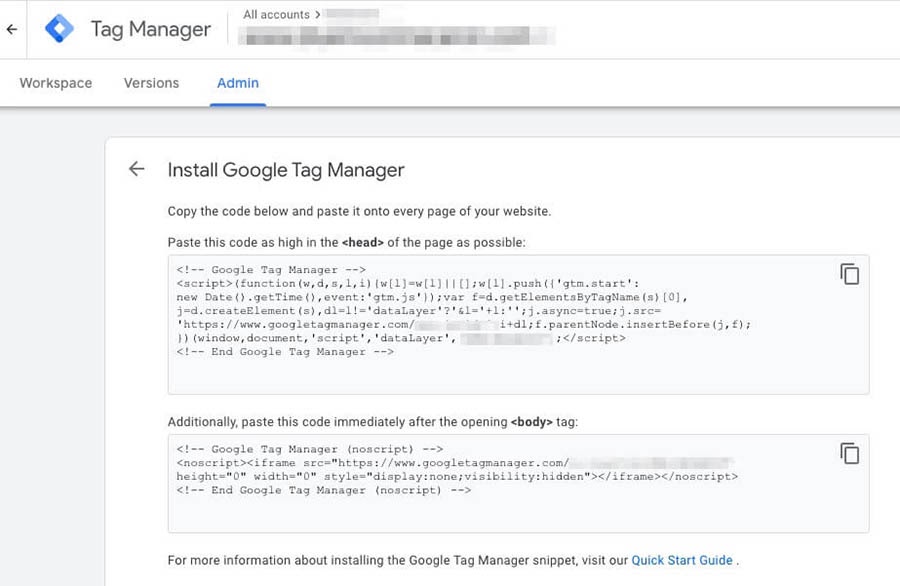Click the Install Google Tag Manager heading
Image resolution: width=900 pixels, height=586 pixels.
pyautogui.click(x=286, y=170)
